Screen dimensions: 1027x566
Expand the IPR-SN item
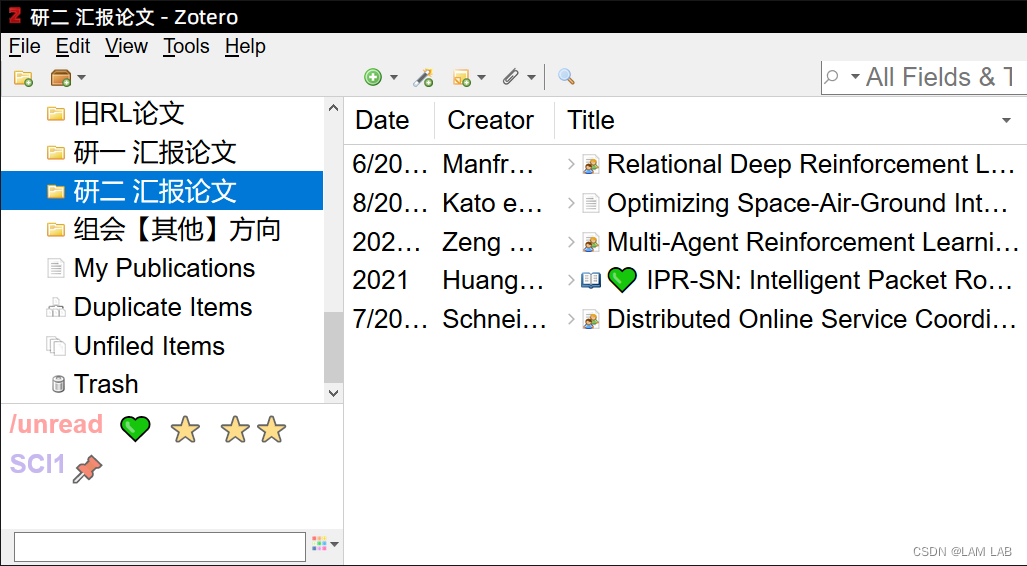click(x=570, y=280)
